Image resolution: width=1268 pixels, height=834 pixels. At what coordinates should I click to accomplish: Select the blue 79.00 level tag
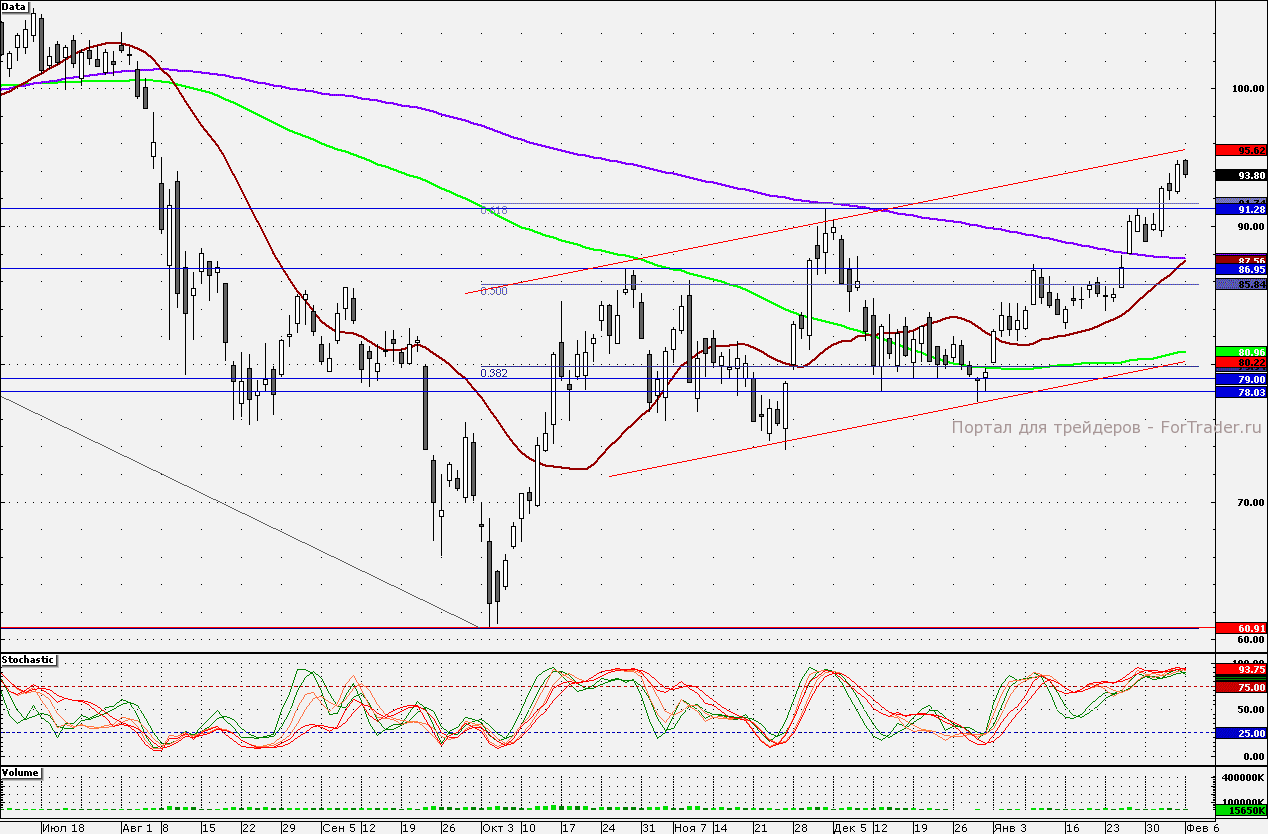point(1240,380)
